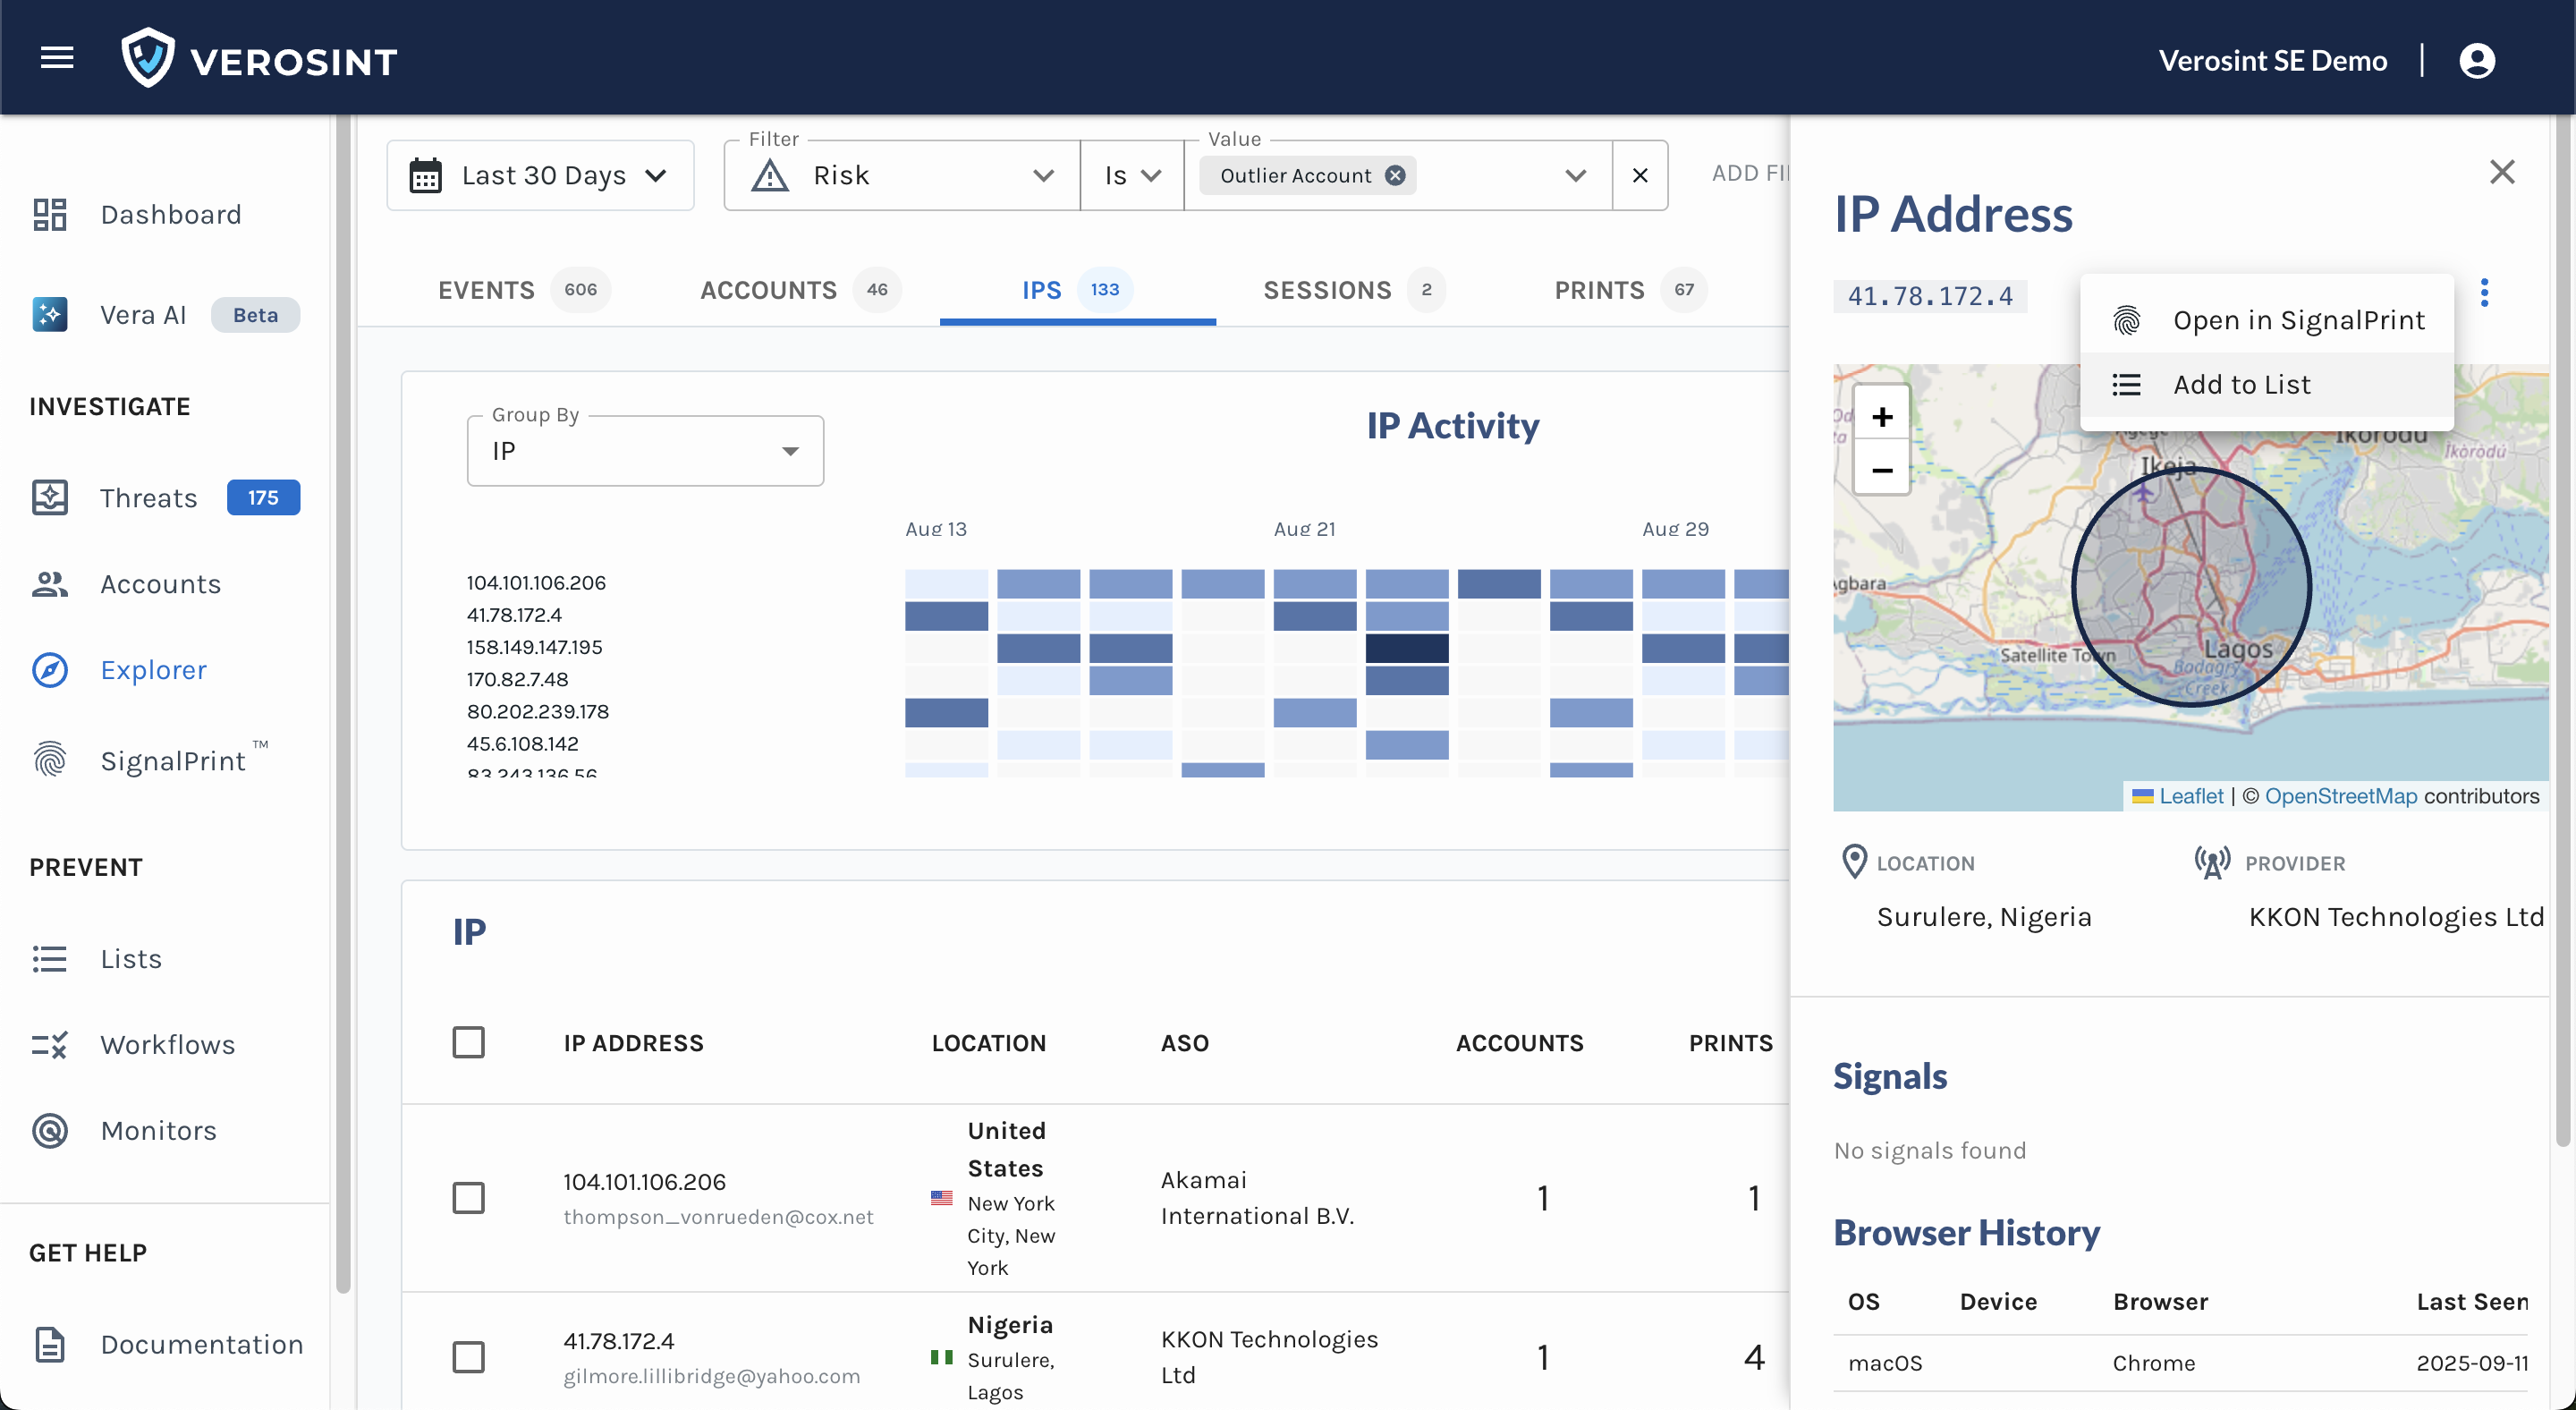
Task: Click the darkest heatmap cell for 158.149.147.195
Action: 1406,647
